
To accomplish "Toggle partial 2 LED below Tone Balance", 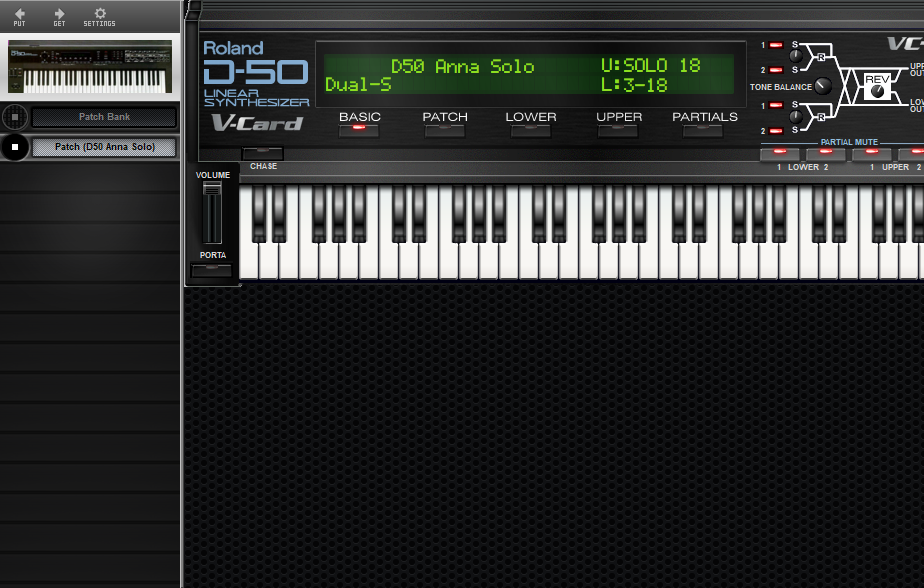I will (776, 131).
